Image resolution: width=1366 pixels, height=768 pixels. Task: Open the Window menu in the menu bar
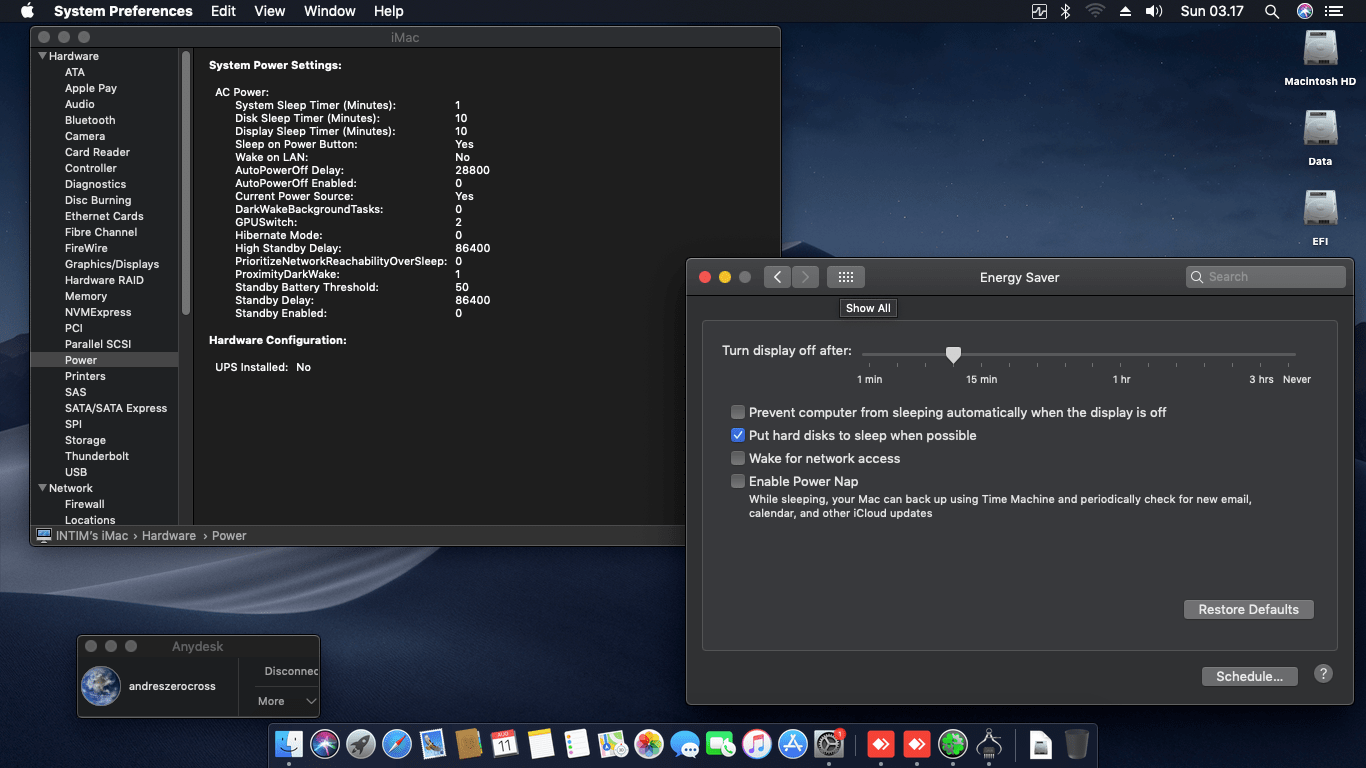329,11
